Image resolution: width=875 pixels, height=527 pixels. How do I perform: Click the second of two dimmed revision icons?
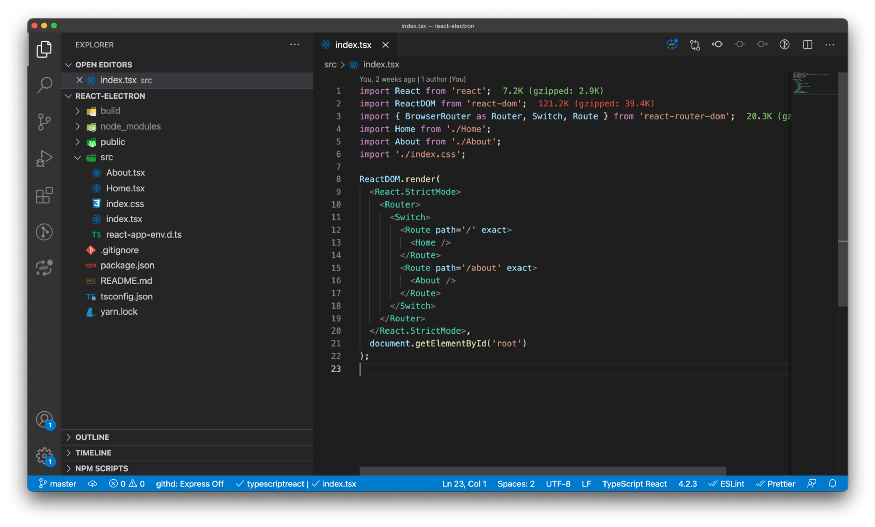pyautogui.click(x=762, y=45)
